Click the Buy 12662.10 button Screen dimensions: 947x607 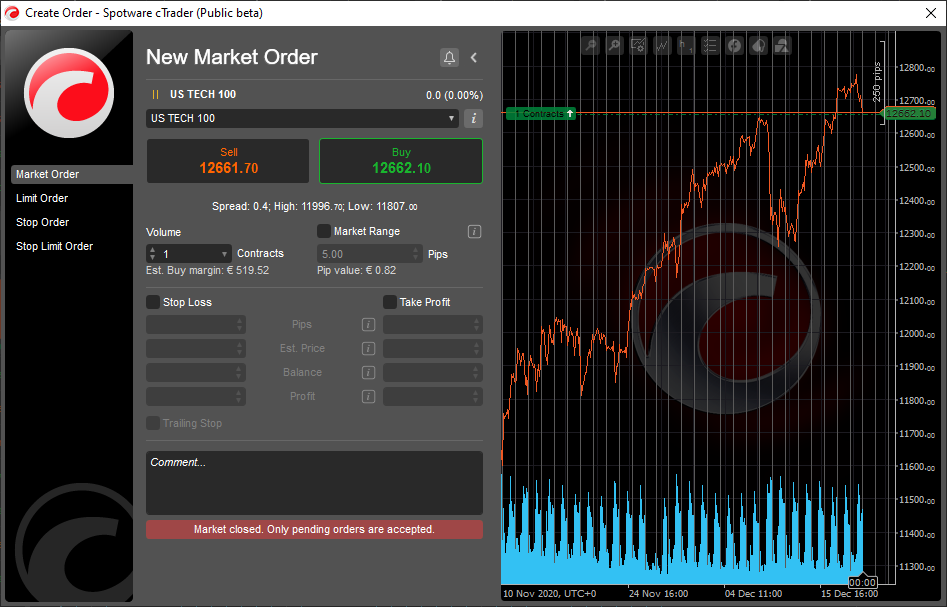pos(401,161)
